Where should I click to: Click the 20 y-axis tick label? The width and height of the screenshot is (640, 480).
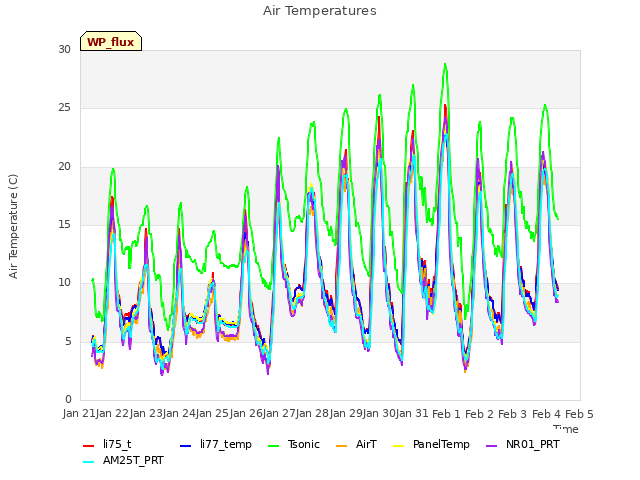coord(64,167)
